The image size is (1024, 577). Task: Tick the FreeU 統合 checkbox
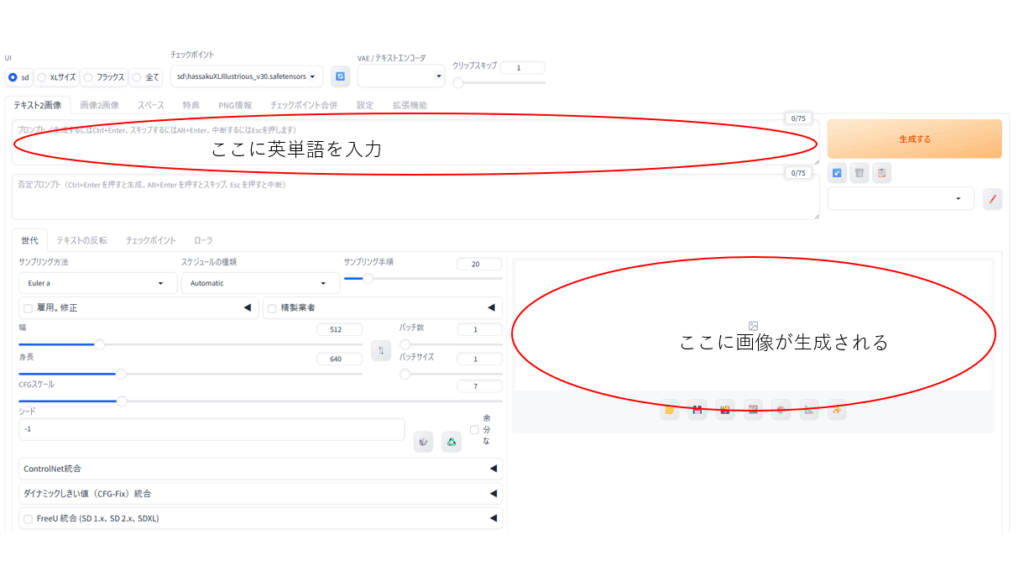click(x=28, y=518)
